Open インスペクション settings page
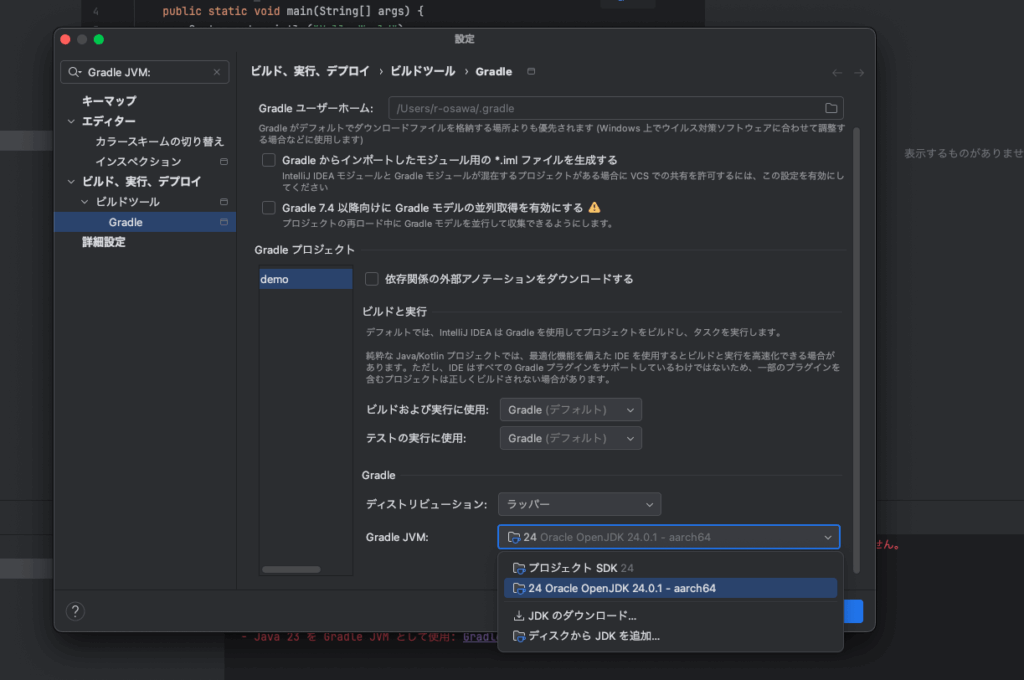This screenshot has height=680, width=1024. (138, 161)
